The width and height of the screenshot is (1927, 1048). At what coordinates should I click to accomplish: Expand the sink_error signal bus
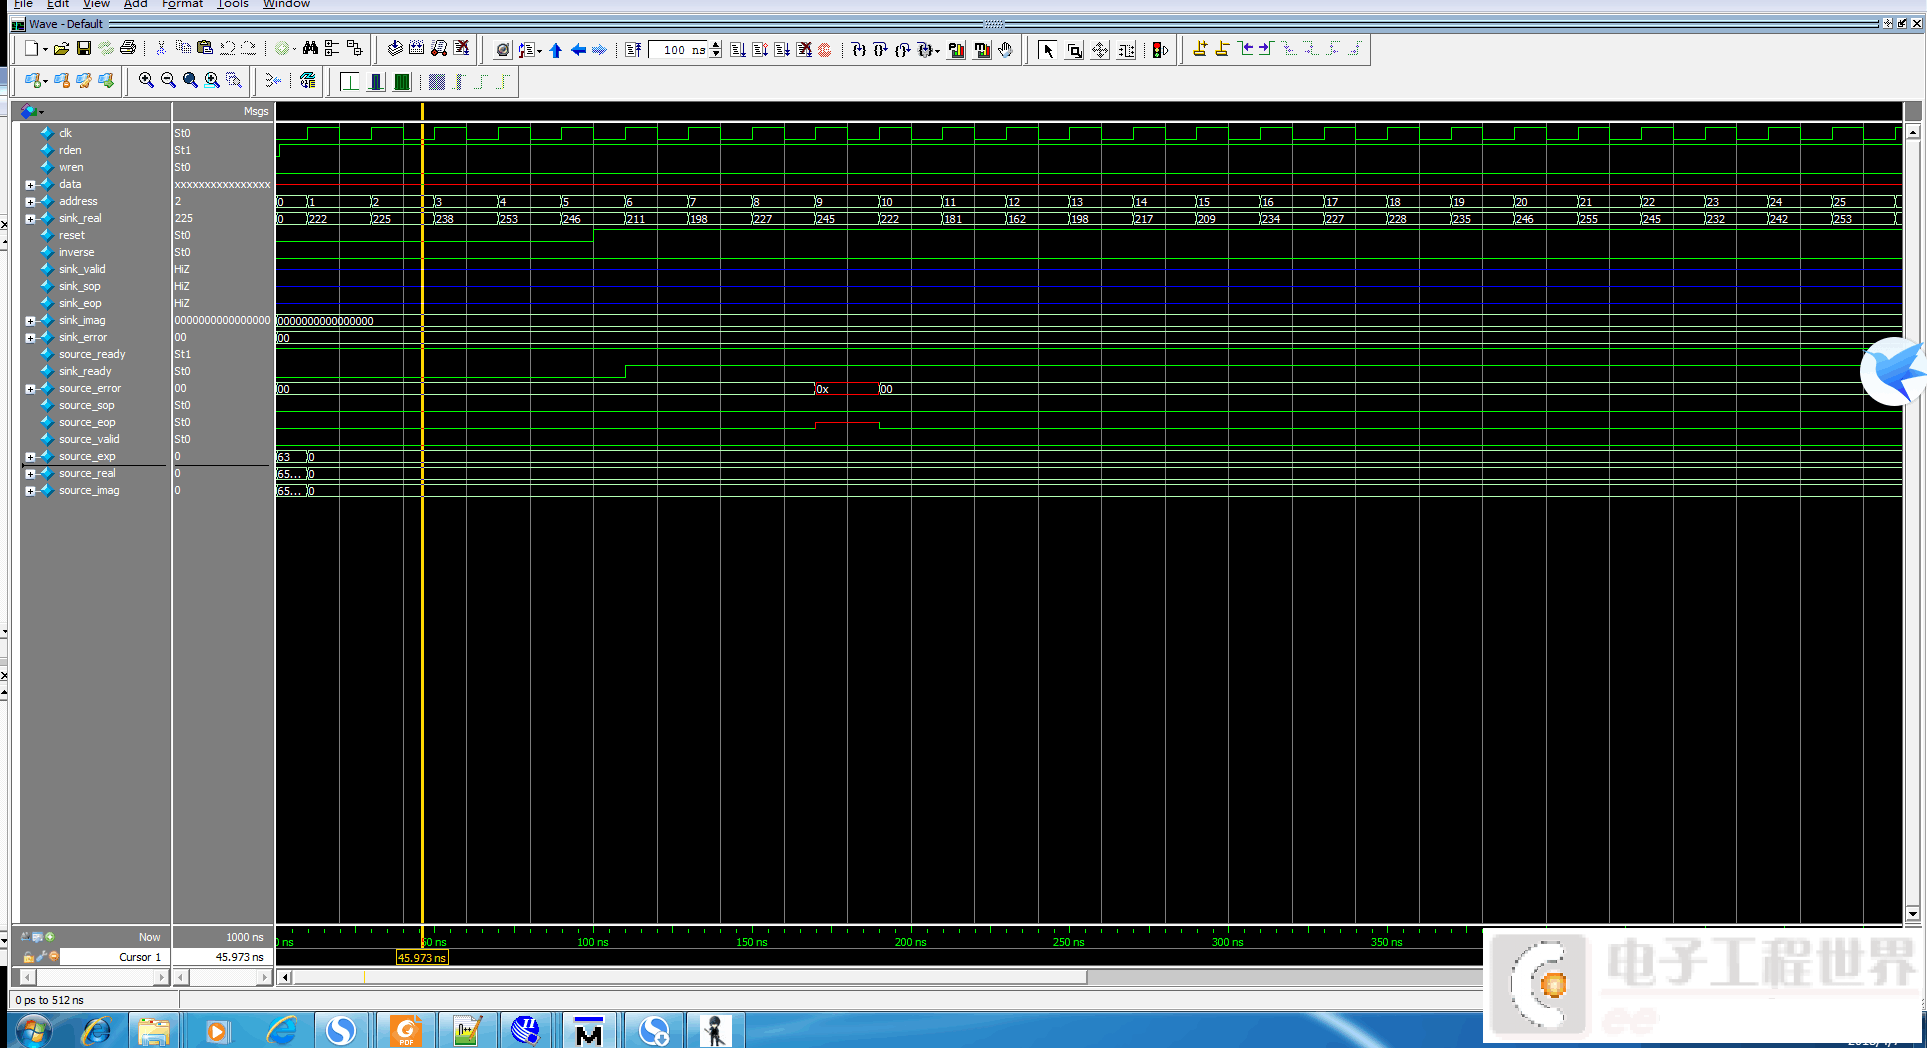pyautogui.click(x=30, y=338)
